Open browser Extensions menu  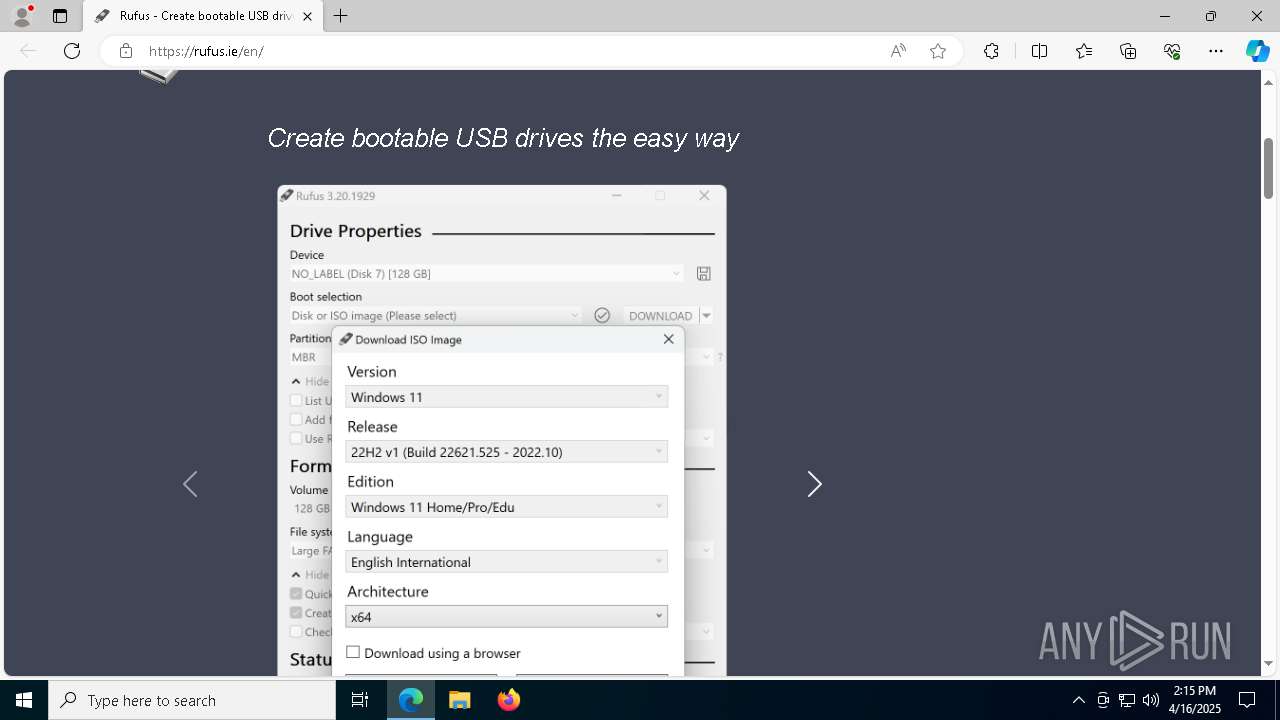coord(991,51)
